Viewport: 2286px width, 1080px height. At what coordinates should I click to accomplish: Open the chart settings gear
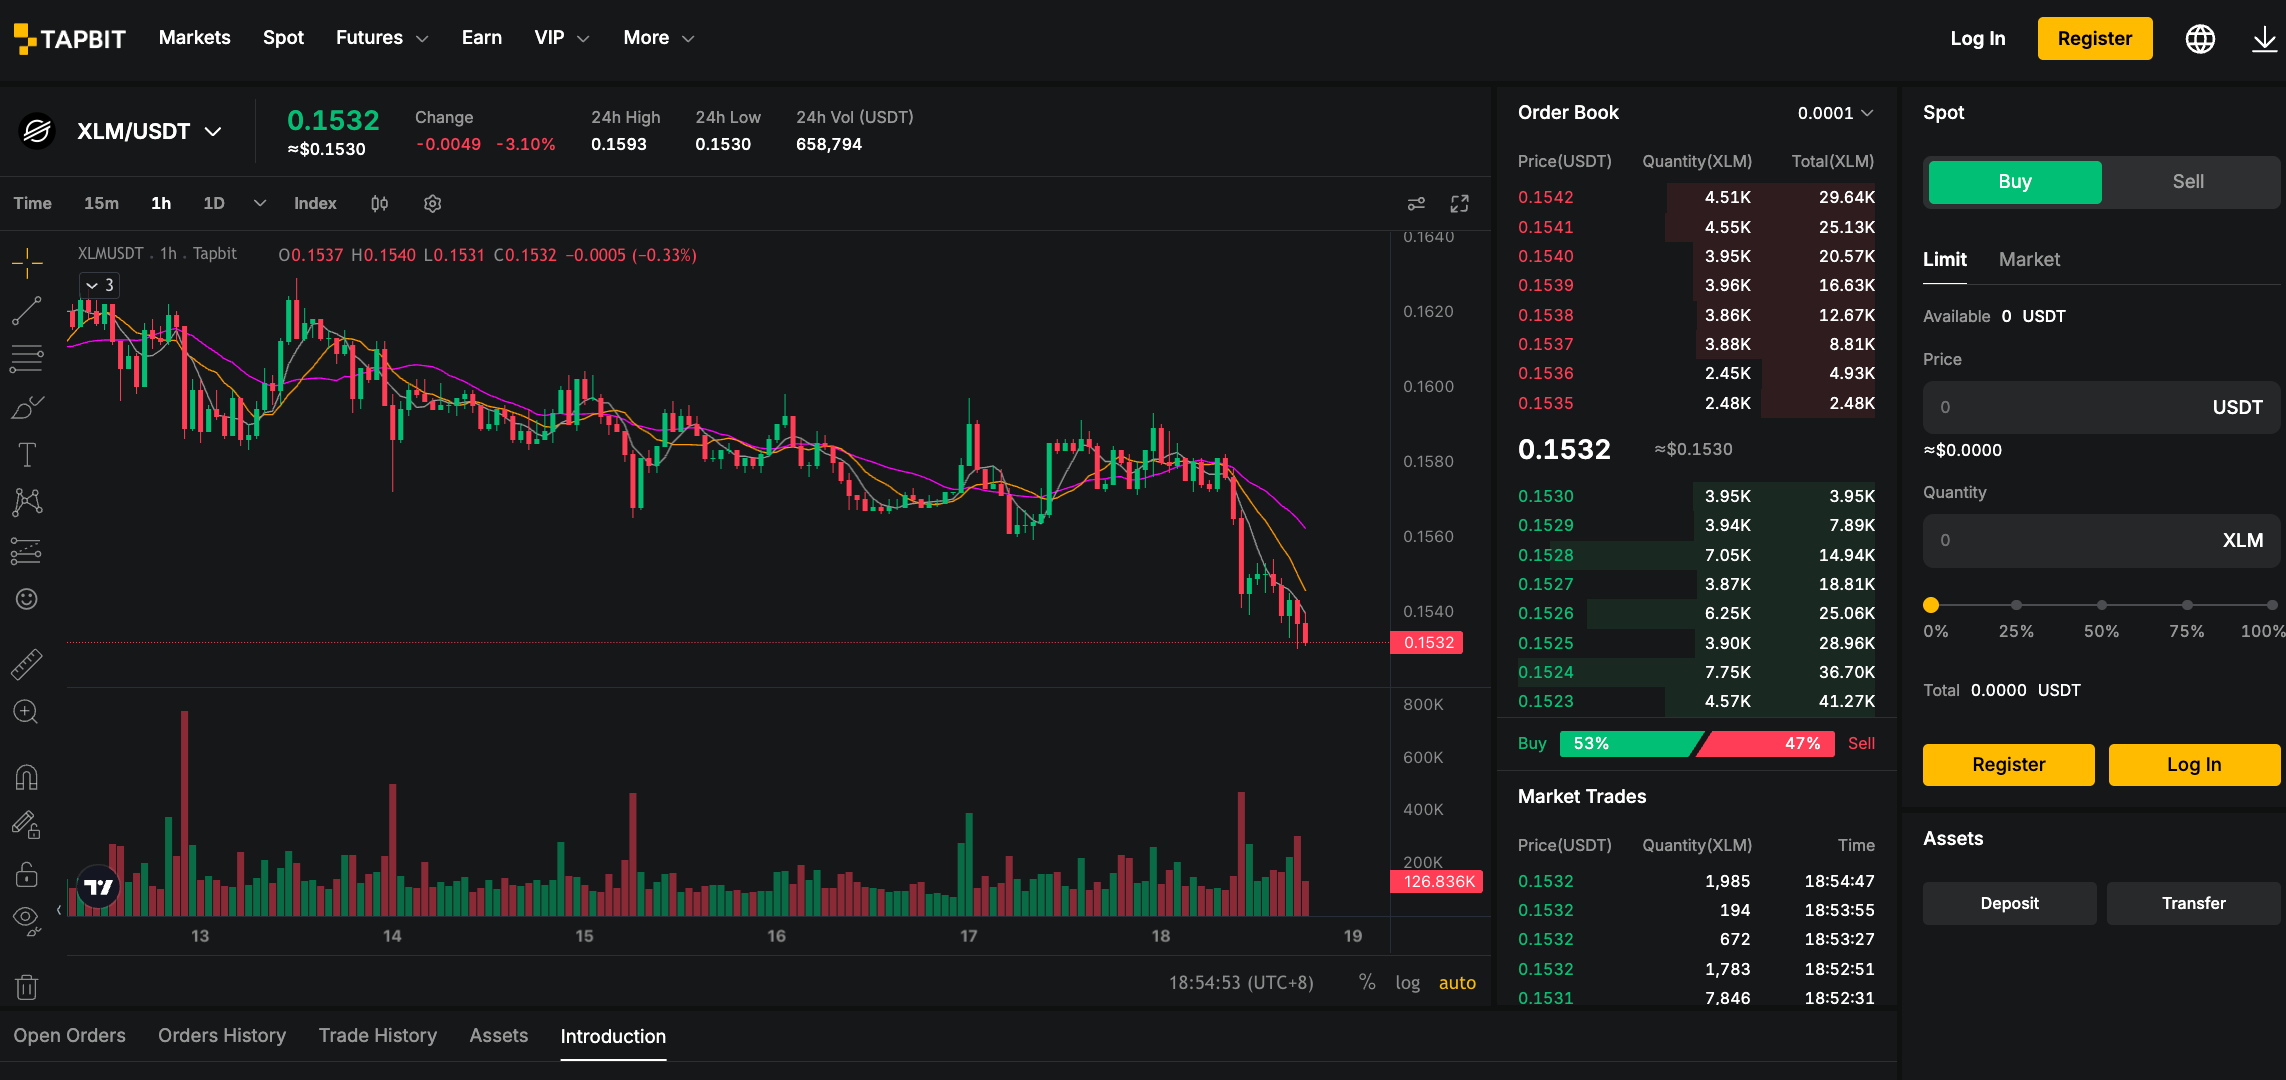[x=432, y=204]
